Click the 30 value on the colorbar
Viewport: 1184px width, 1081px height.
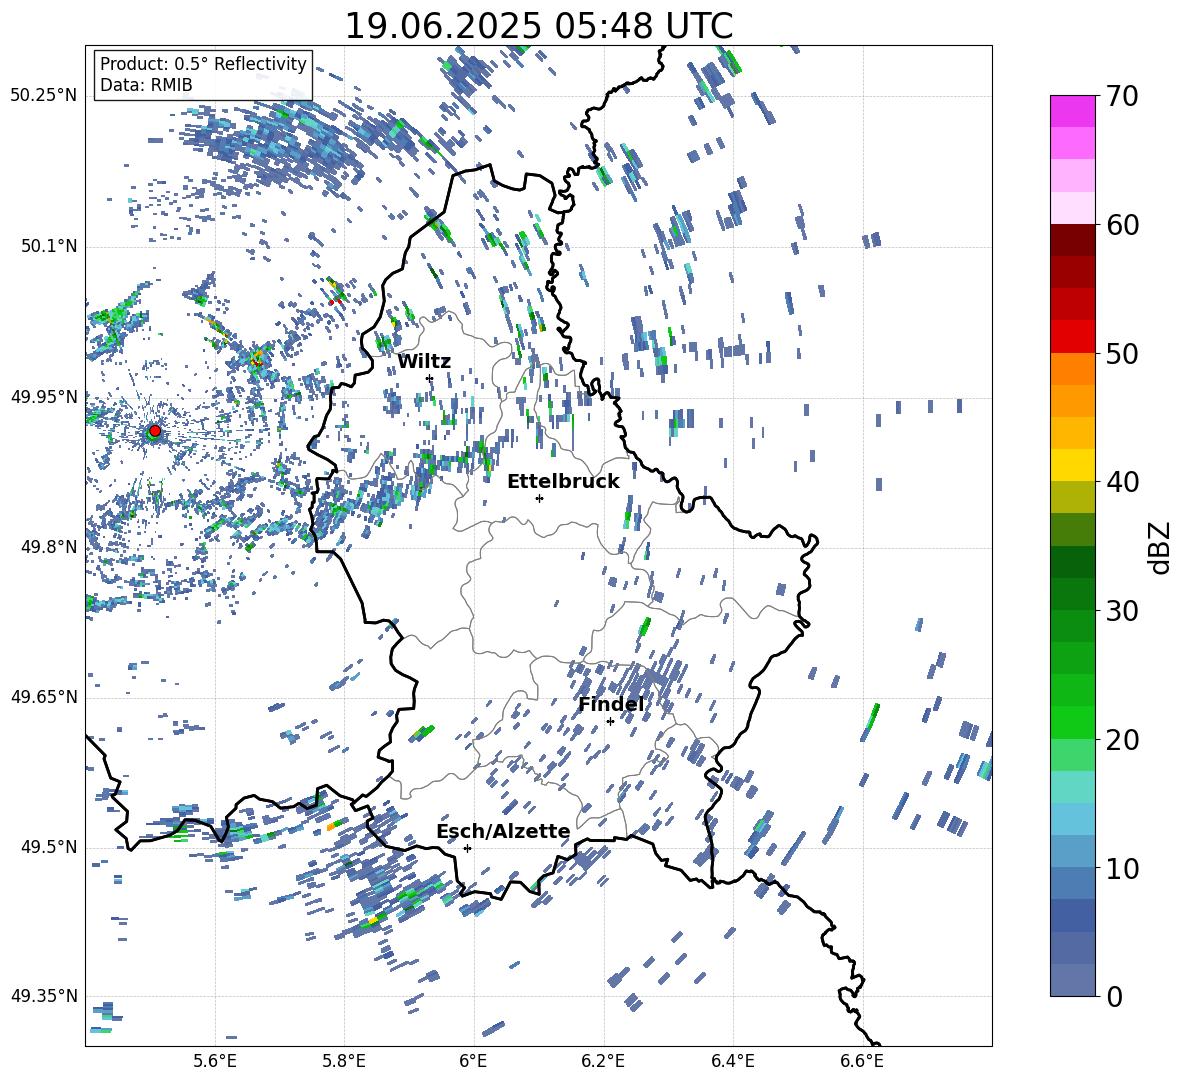point(1122,610)
